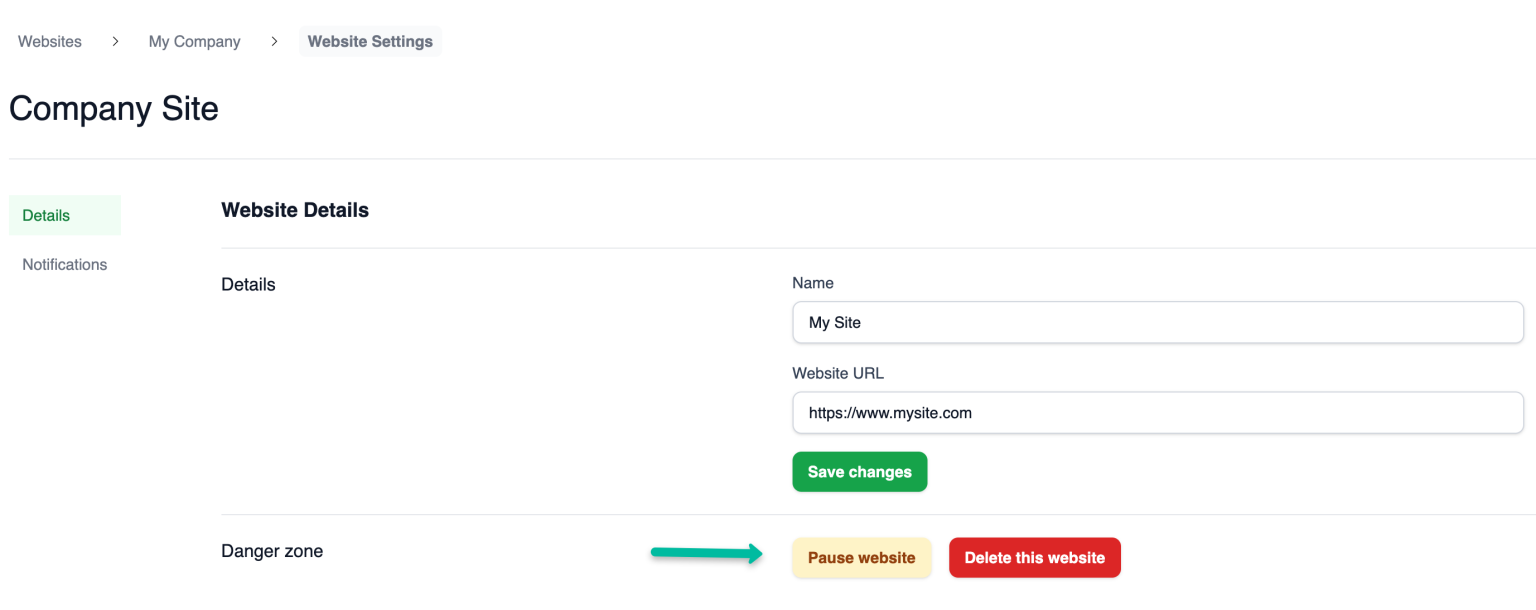Select the Website Settings breadcrumb item

(x=370, y=41)
